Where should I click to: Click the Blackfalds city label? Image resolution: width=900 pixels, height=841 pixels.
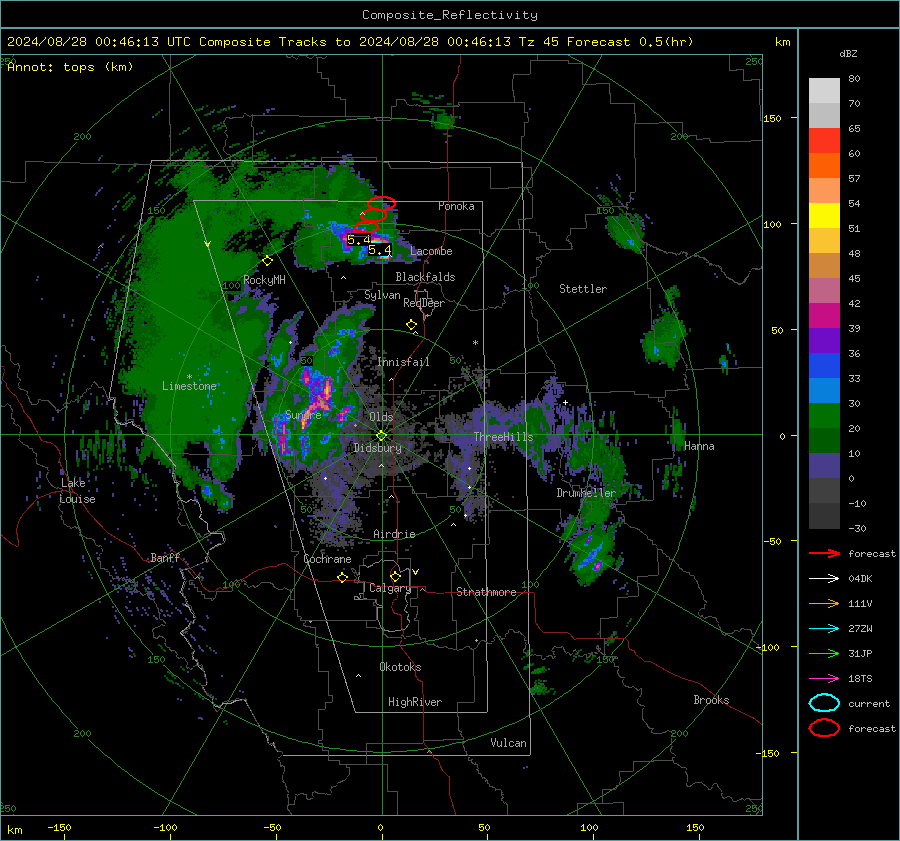pyautogui.click(x=425, y=277)
